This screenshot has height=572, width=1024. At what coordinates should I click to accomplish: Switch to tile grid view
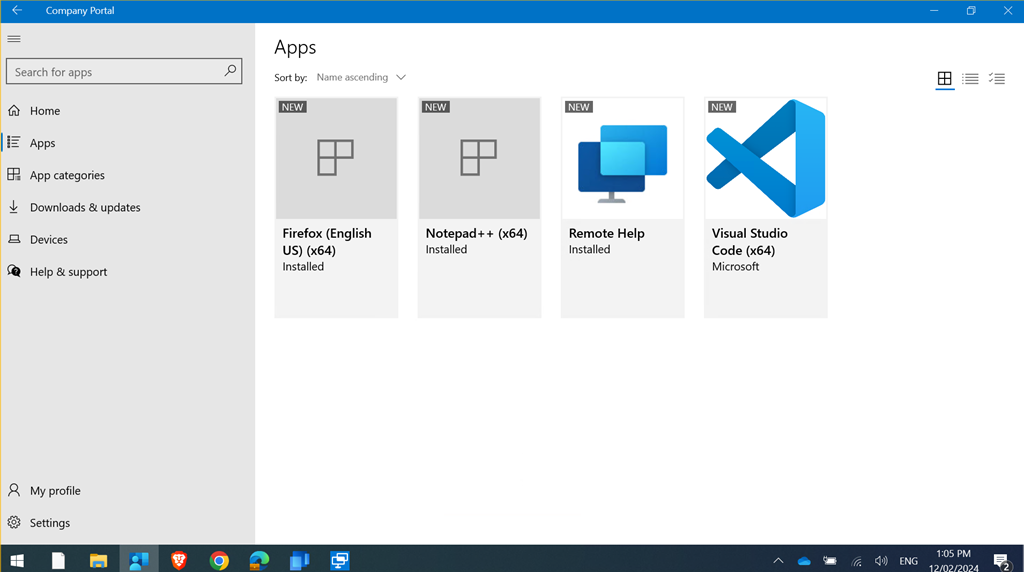(944, 79)
